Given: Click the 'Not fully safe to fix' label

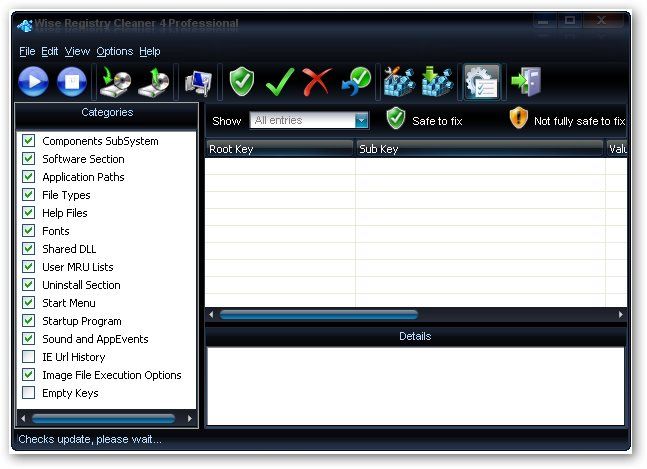Looking at the screenshot, I should click(x=579, y=121).
